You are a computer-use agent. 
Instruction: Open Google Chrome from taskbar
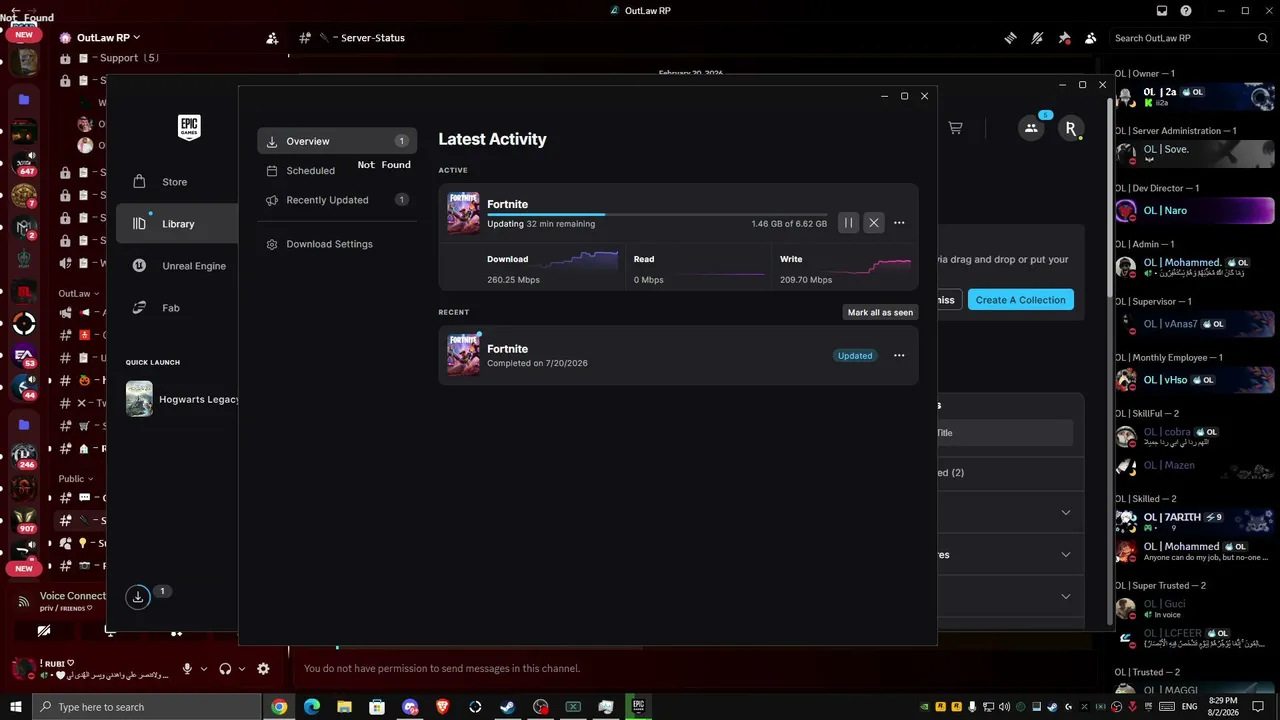tap(279, 707)
